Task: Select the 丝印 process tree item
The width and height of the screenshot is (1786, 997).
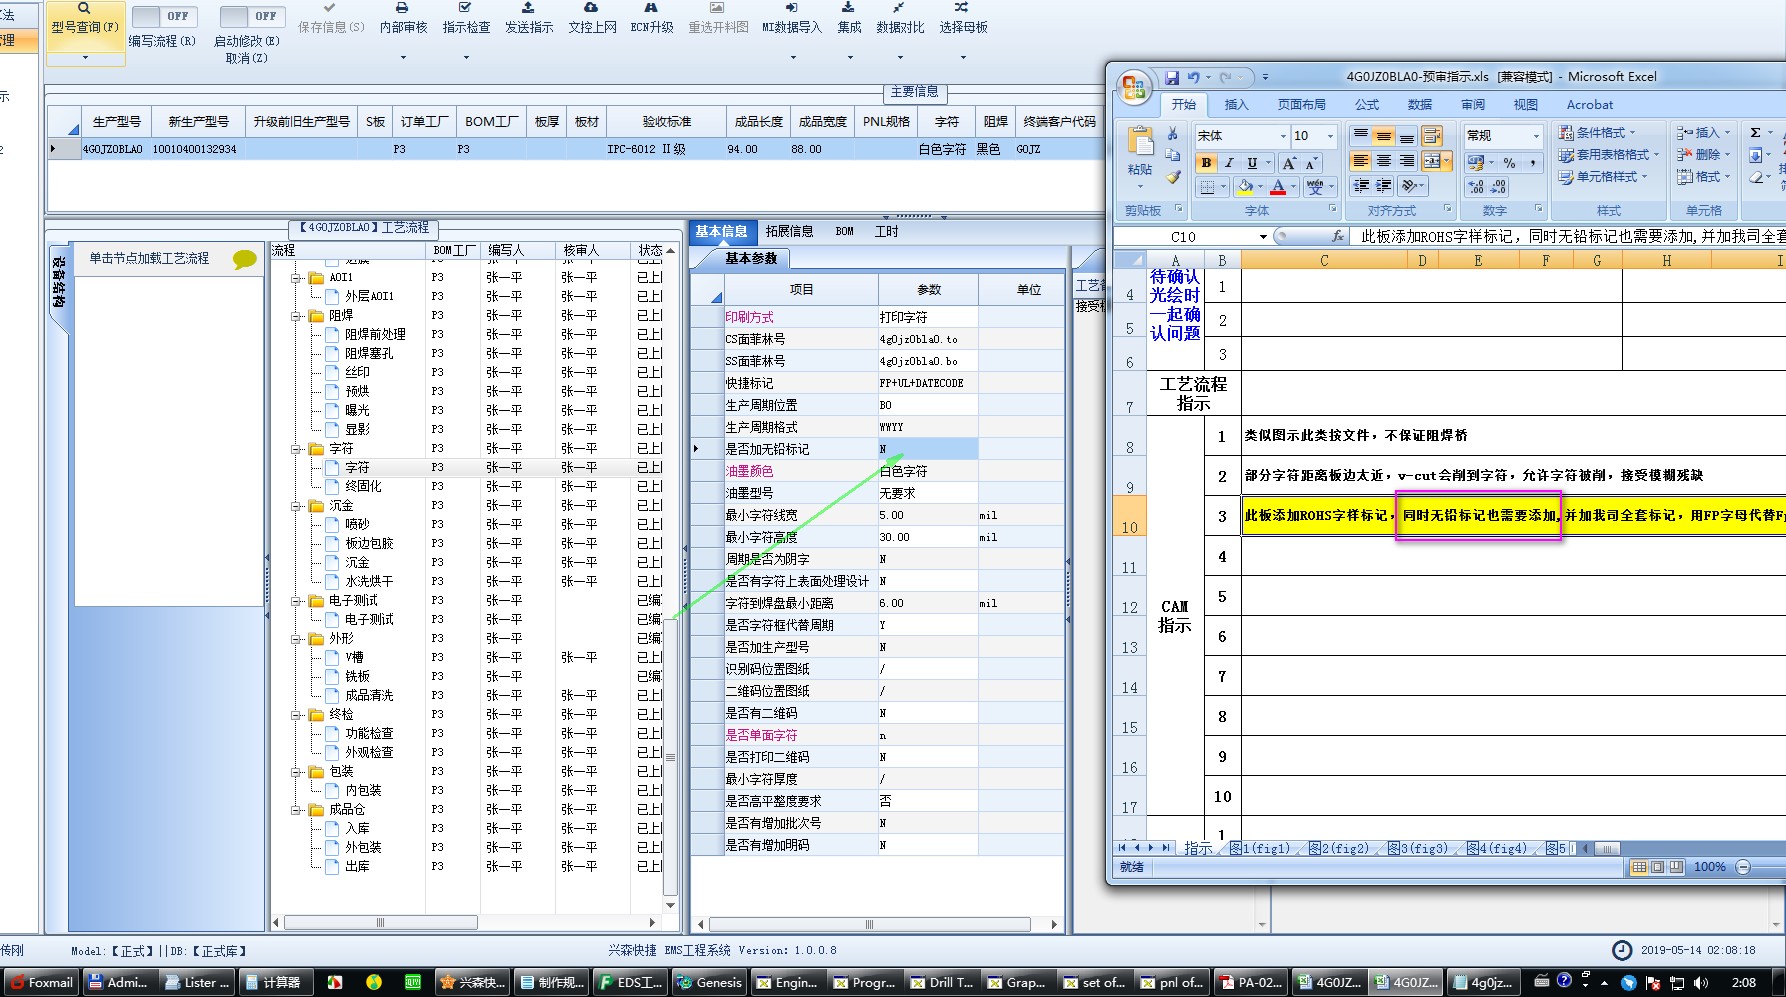Action: (x=357, y=372)
